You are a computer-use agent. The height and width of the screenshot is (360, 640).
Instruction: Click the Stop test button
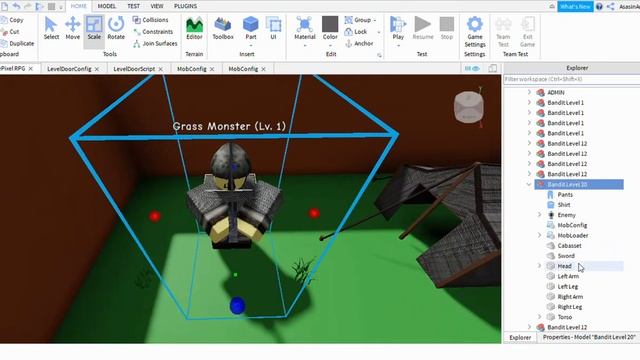(447, 28)
